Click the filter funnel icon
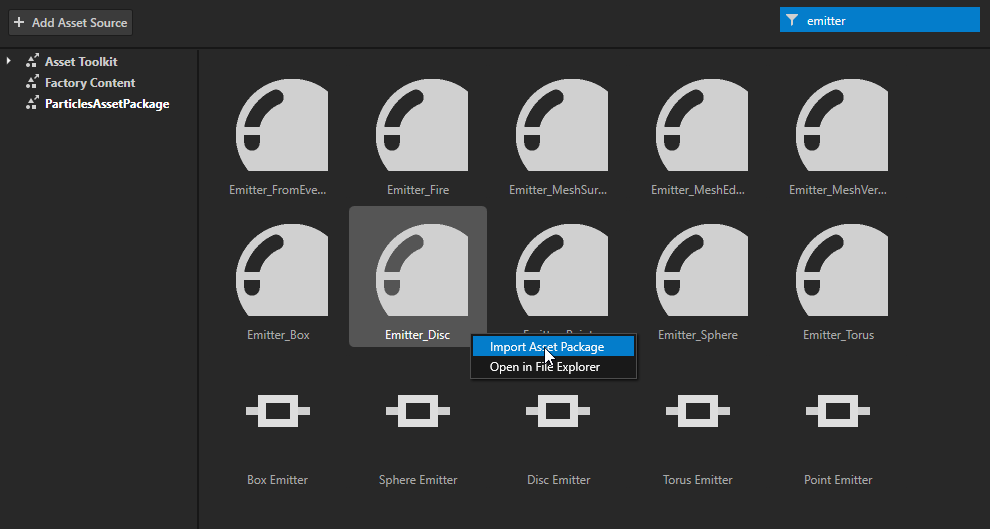 pos(792,20)
